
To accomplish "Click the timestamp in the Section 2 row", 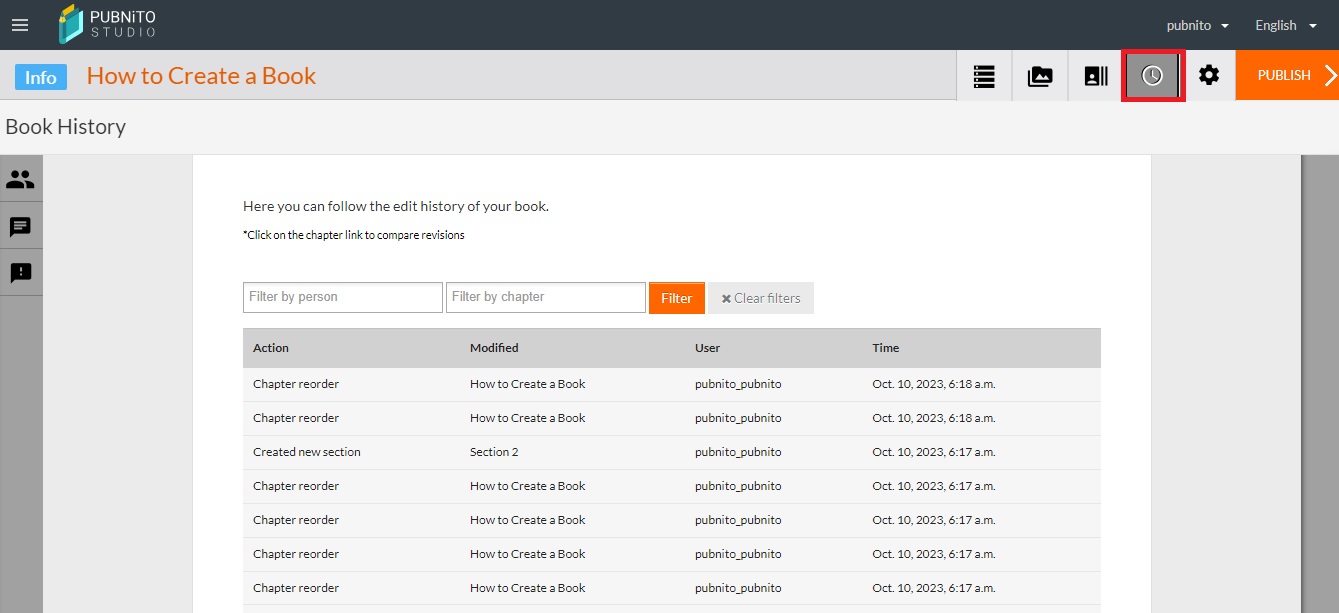I will pyautogui.click(x=934, y=452).
